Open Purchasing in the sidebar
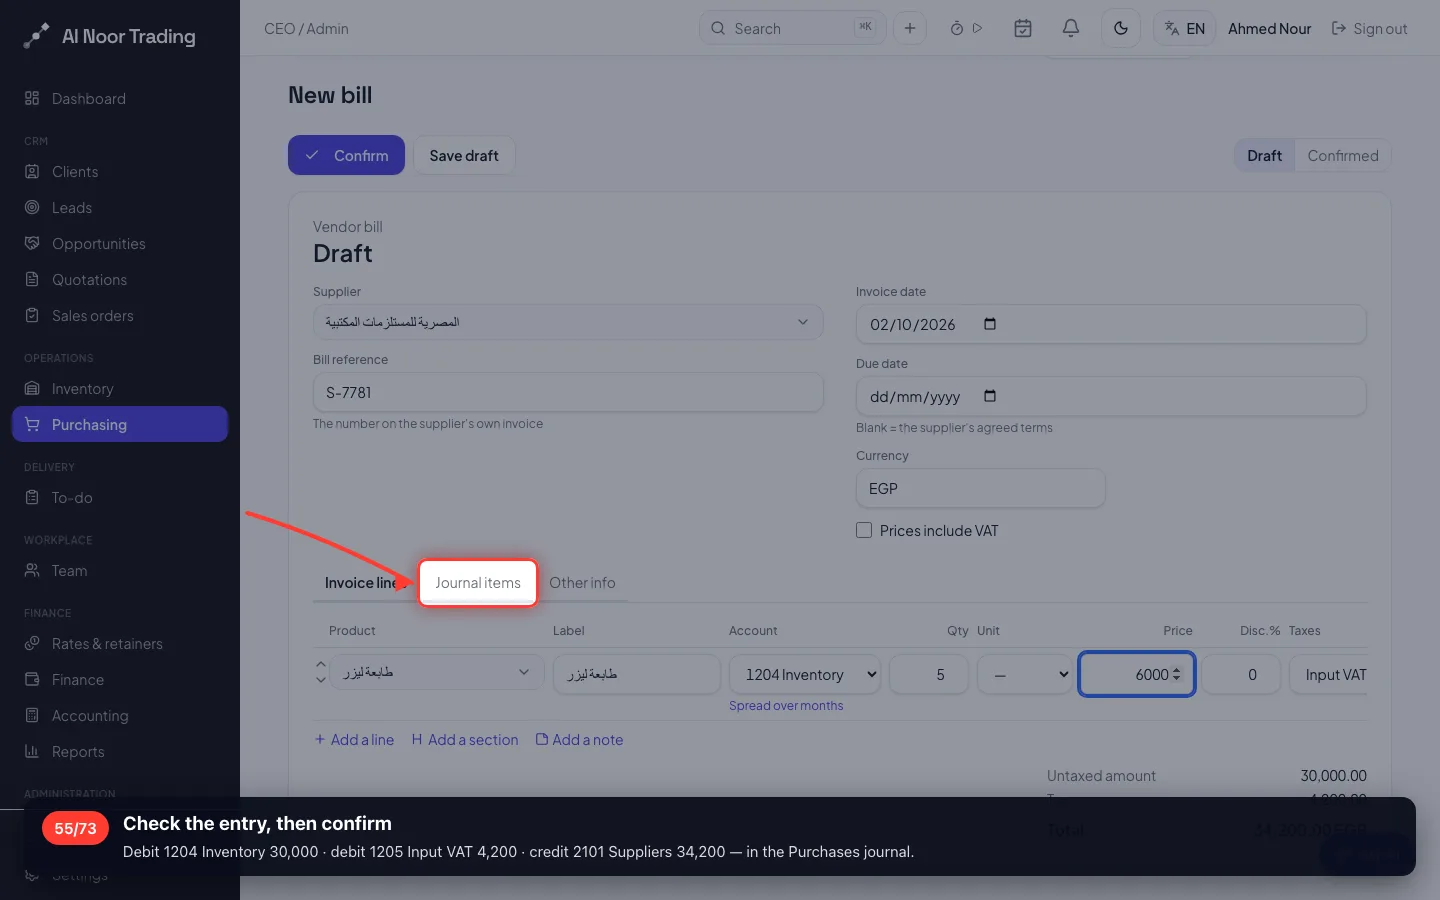Viewport: 1440px width, 900px height. coord(120,424)
